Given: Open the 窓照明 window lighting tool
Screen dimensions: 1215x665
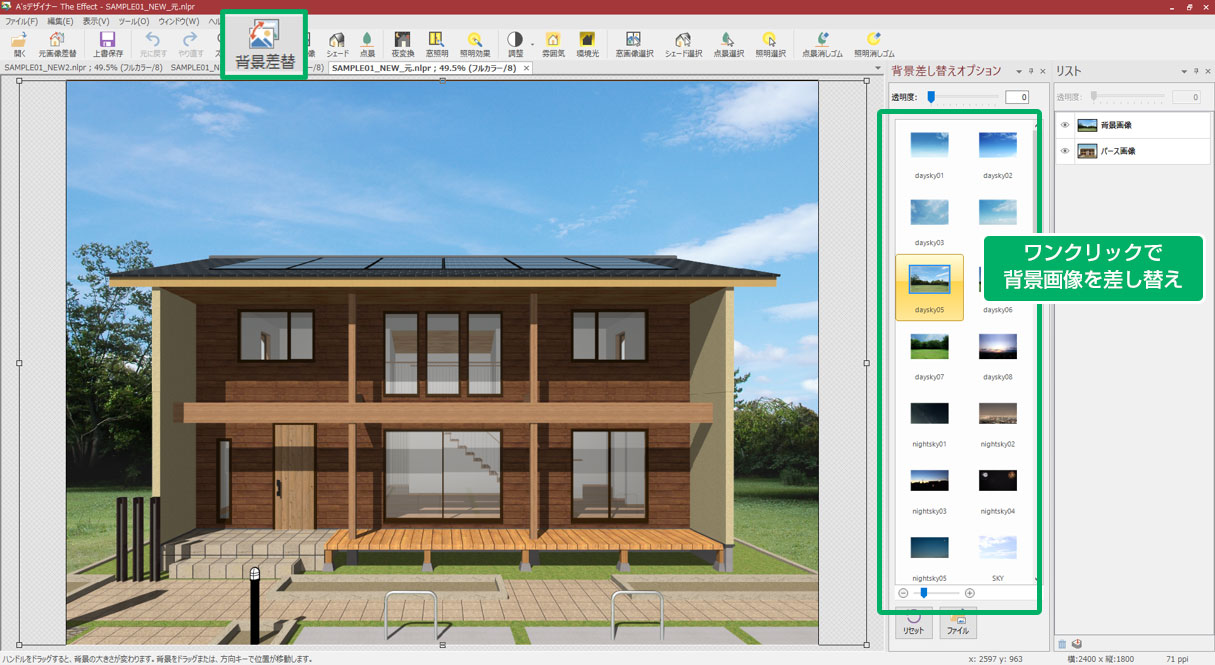Looking at the screenshot, I should 436,44.
